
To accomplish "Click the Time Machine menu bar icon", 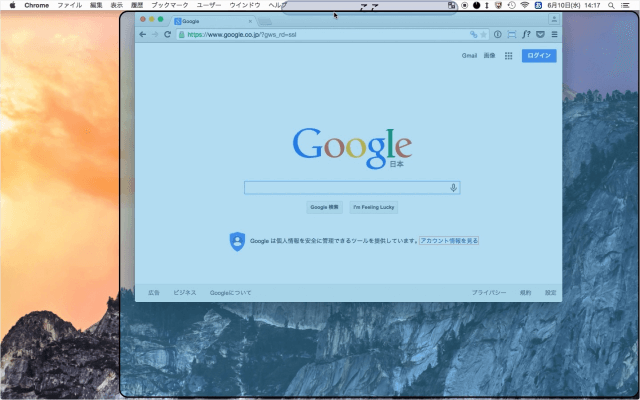I will point(511,5).
